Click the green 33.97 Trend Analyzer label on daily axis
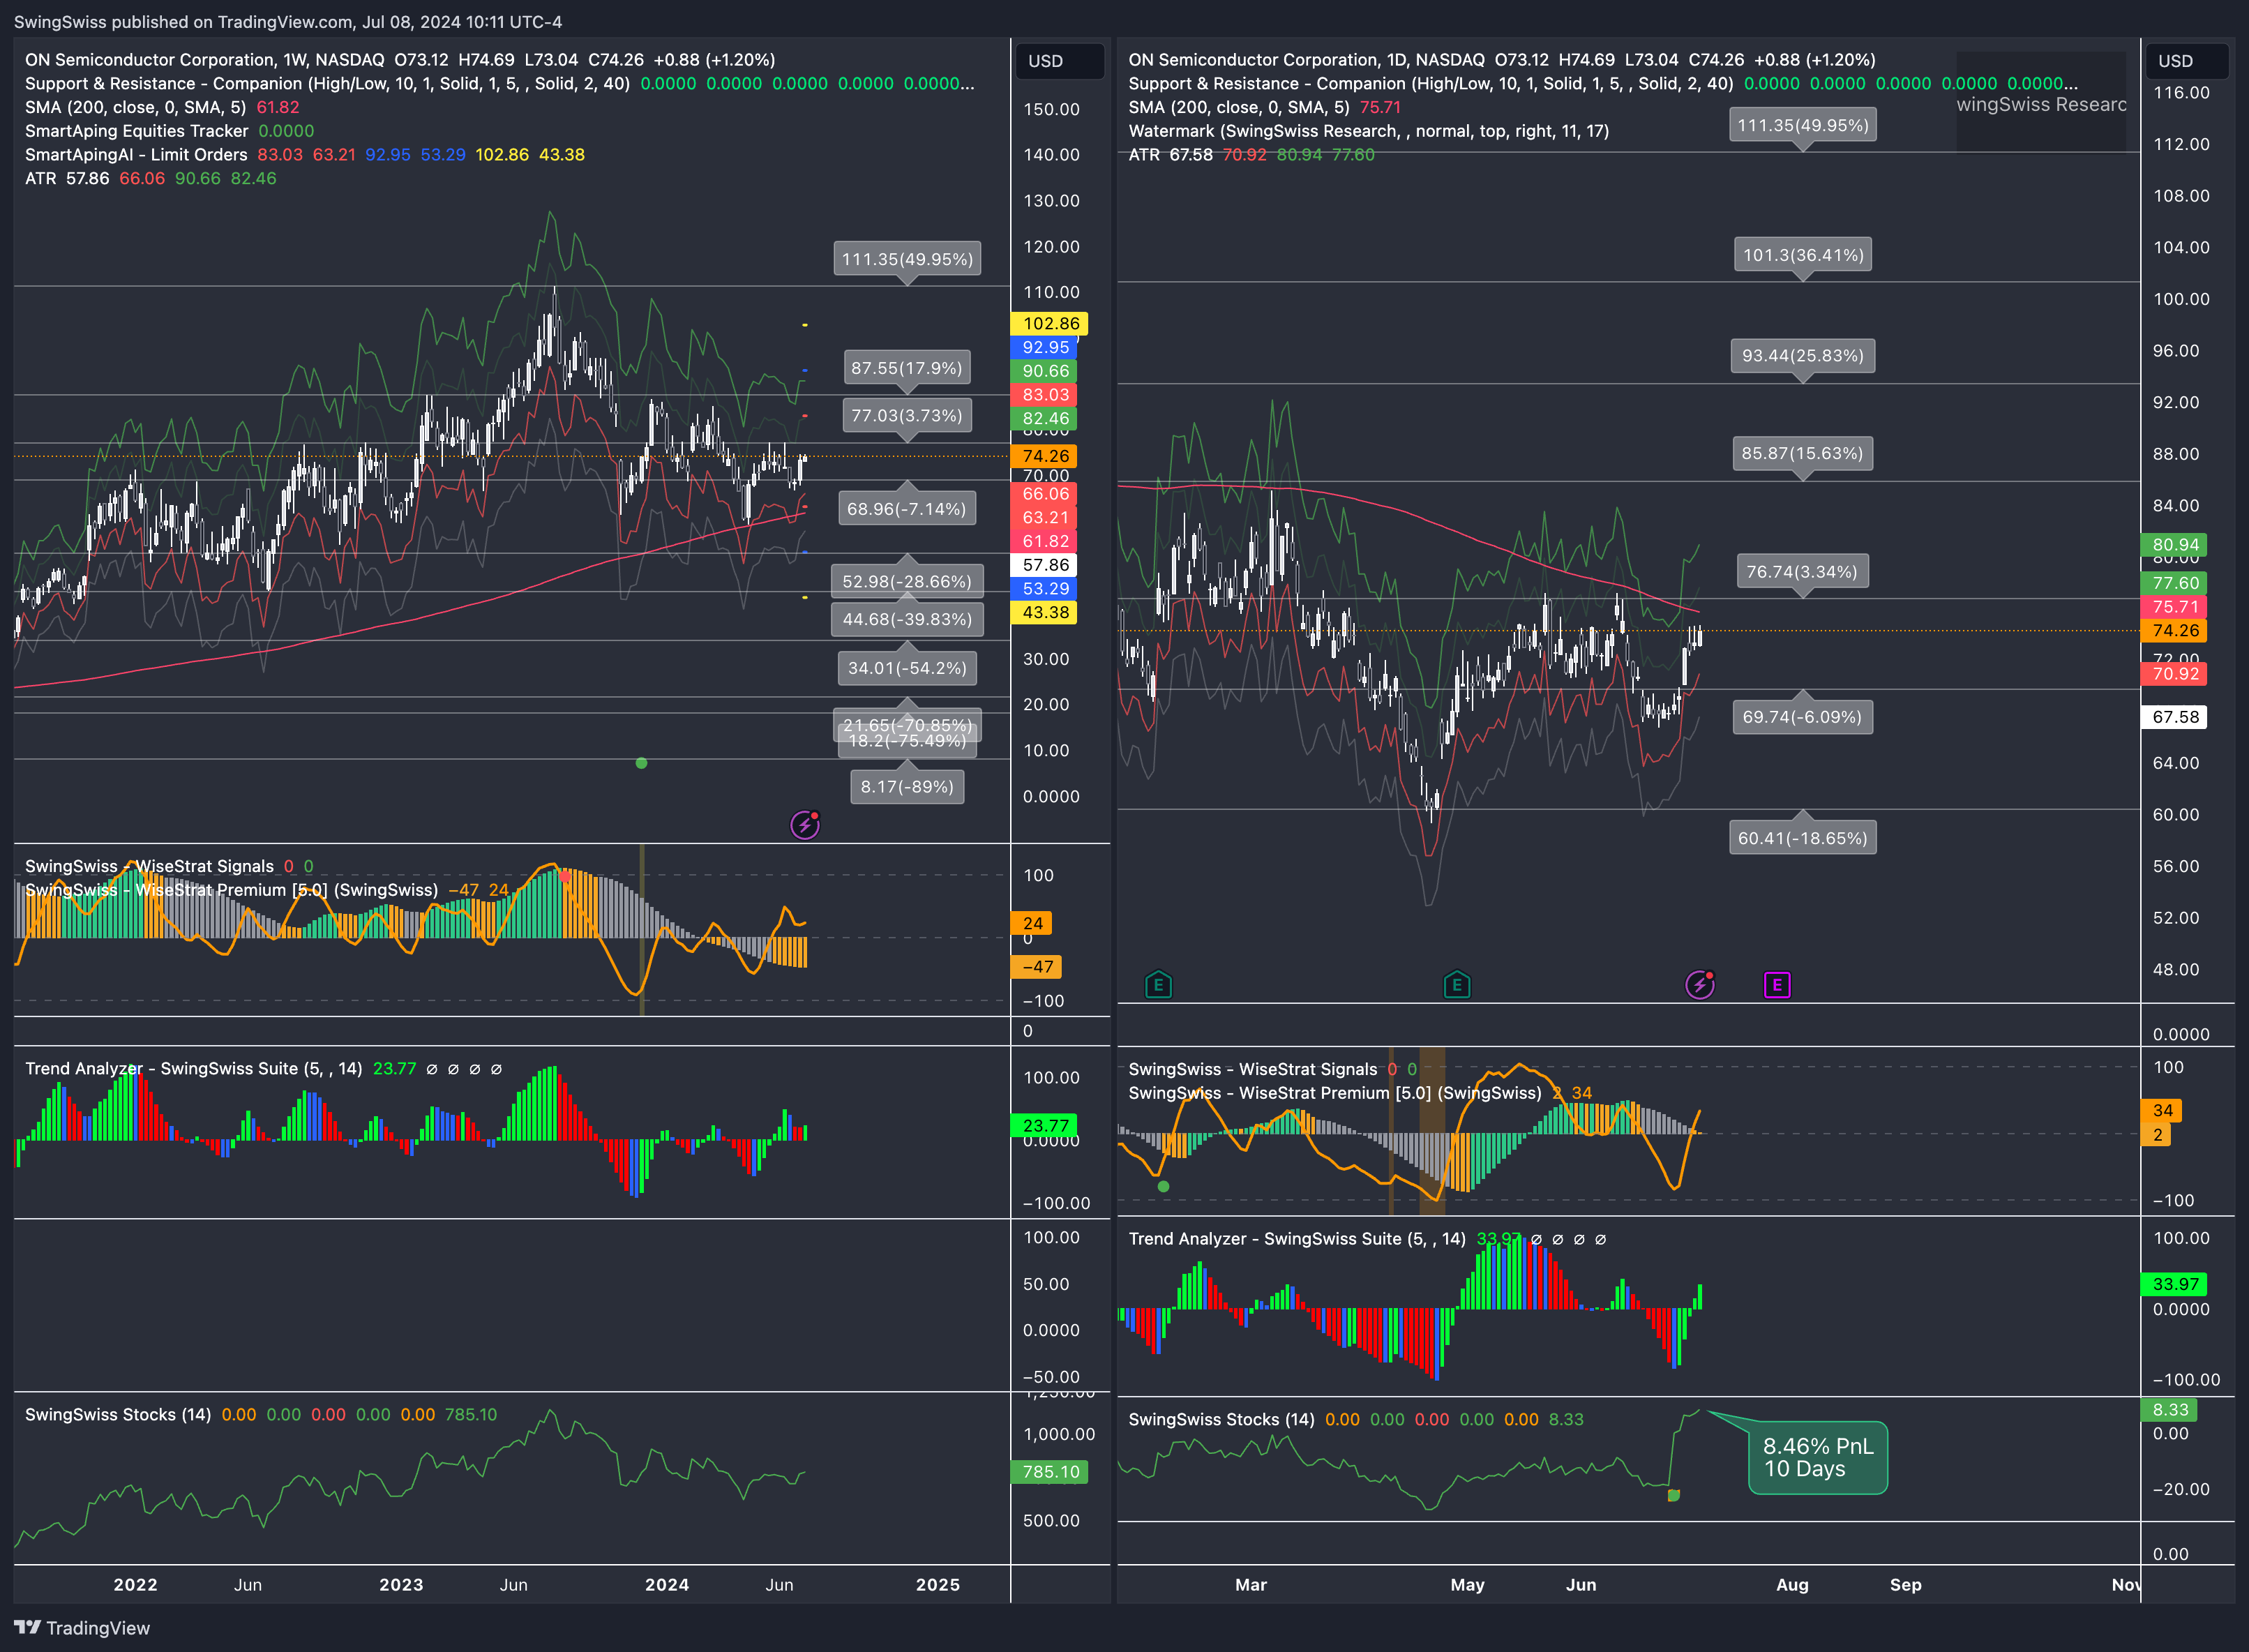This screenshot has height=1652, width=2249. [x=2174, y=1284]
